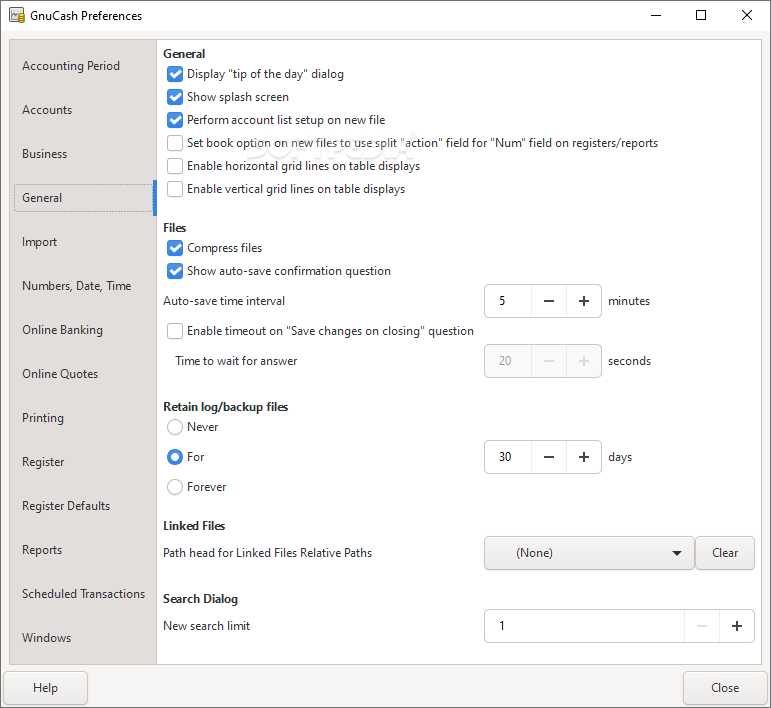Click the New search limit value field
Screen dimensions: 771x708
(x=584, y=626)
